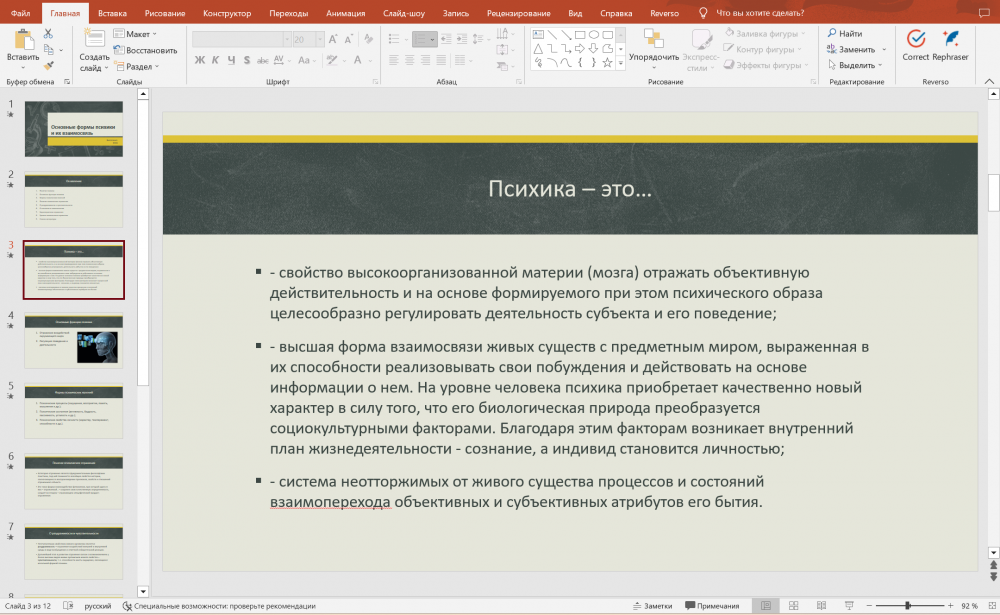Start slideshow from status bar icon
Screen dimensions: 1000x615
pos(847,606)
